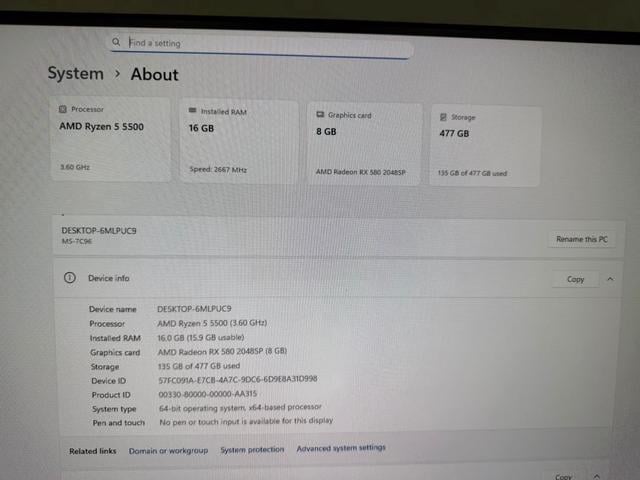Select Product ID 00330-80000-00000-AA315
This screenshot has height=480, width=640.
click(208, 394)
